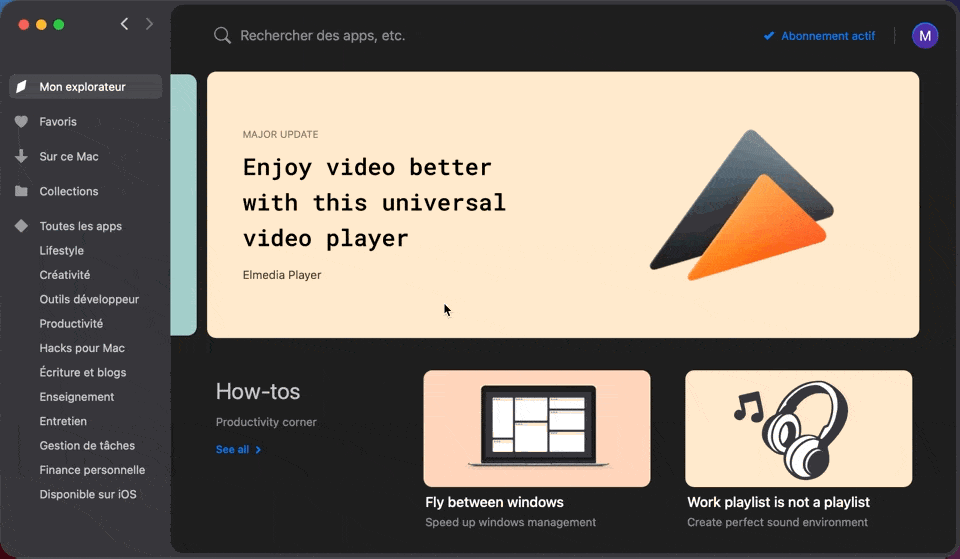960x559 pixels.
Task: Choose the Enseignement category
Action: [x=77, y=397]
